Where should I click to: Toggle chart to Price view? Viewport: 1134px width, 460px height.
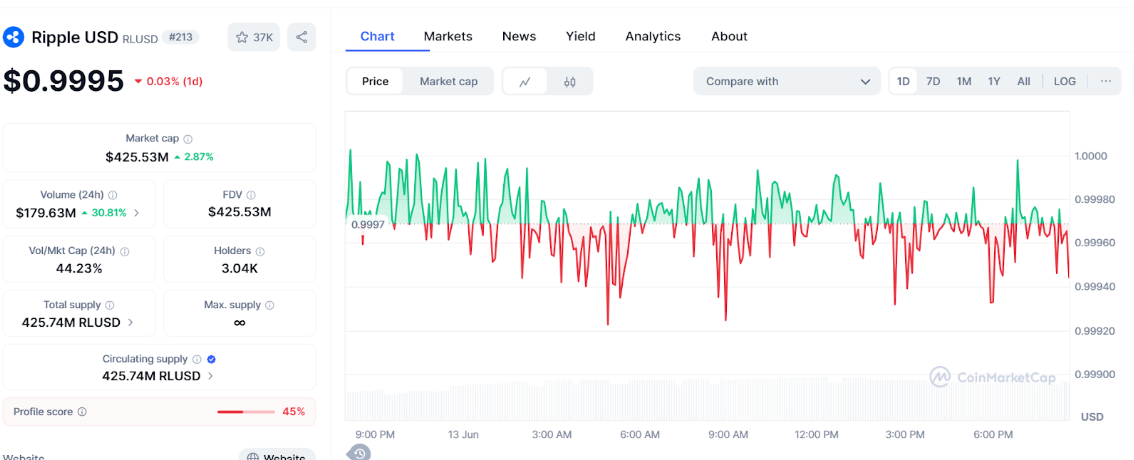[375, 81]
